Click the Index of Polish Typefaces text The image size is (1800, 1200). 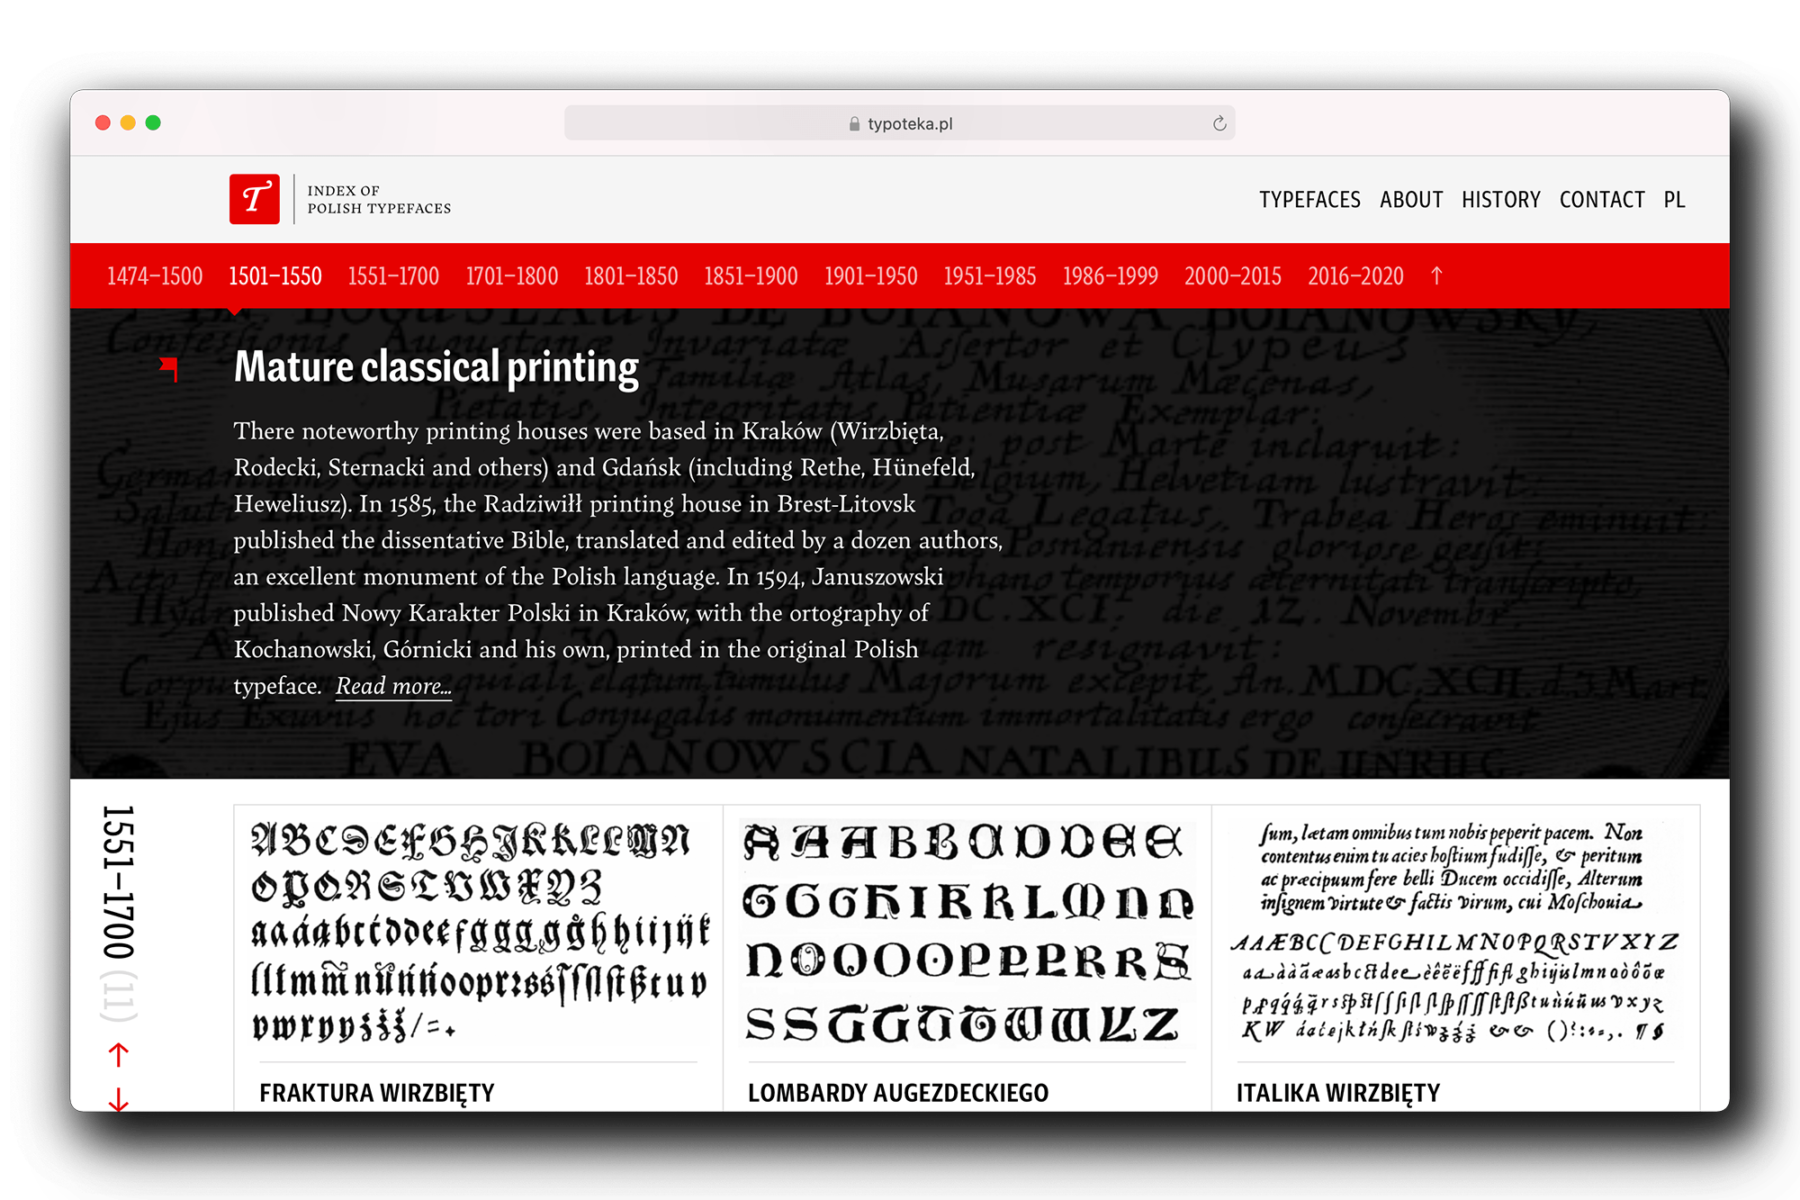coord(379,199)
